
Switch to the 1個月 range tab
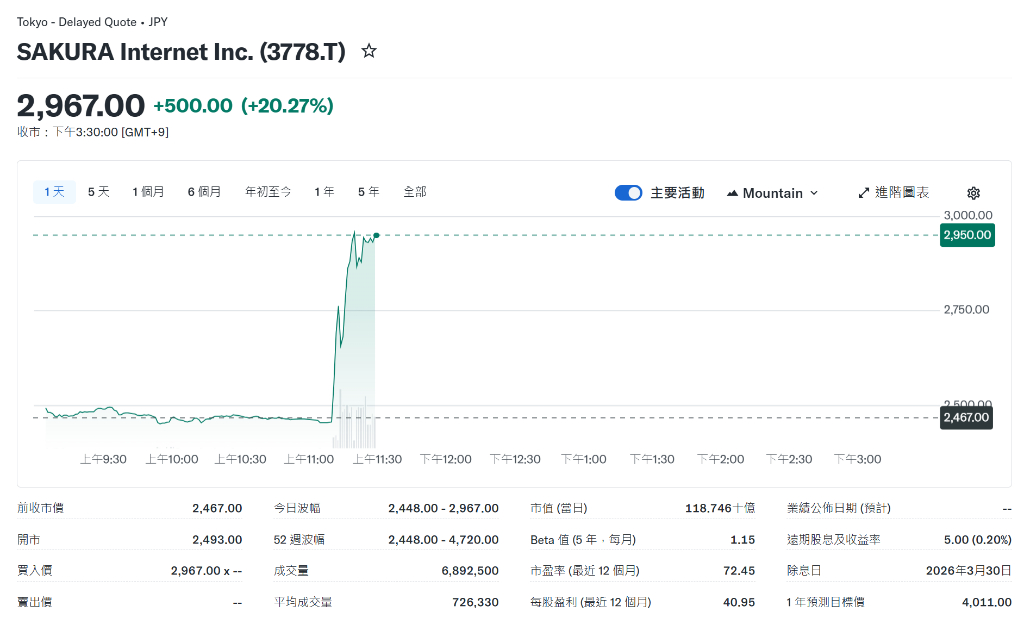coord(149,191)
